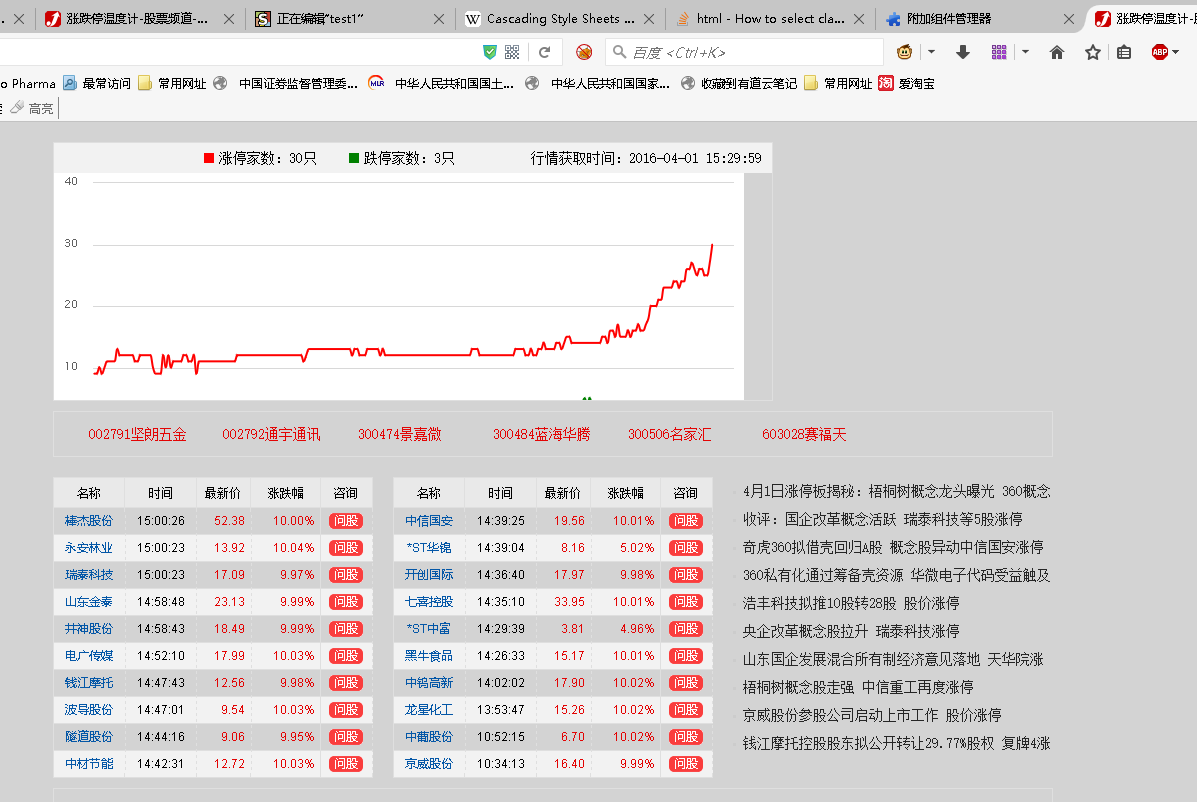Open stock link 300474景嘉微
This screenshot has height=802, width=1197.
399,434
